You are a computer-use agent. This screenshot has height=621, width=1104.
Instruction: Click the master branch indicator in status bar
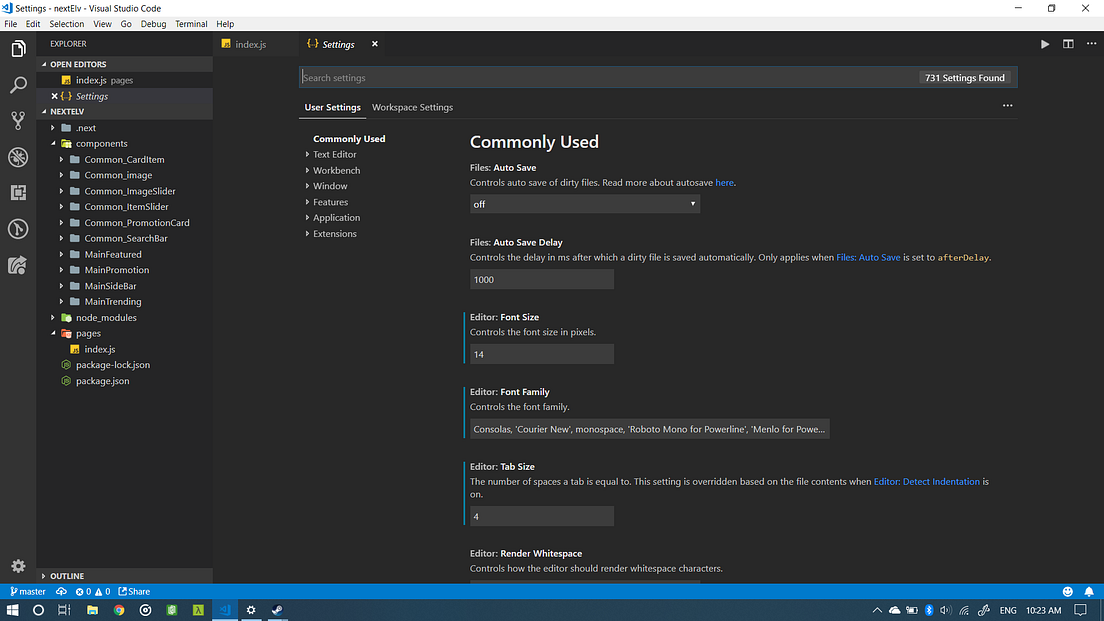click(x=27, y=591)
